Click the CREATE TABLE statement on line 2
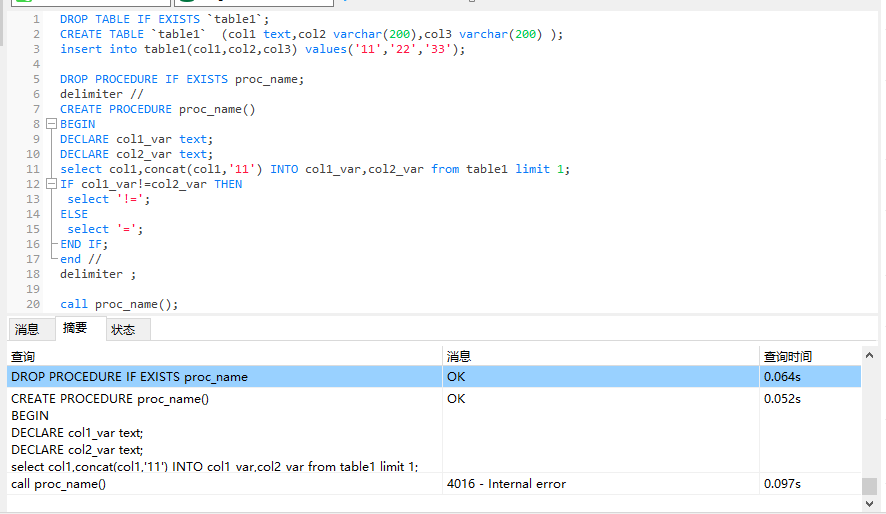Screen dimensions: 886x514 pos(311,34)
